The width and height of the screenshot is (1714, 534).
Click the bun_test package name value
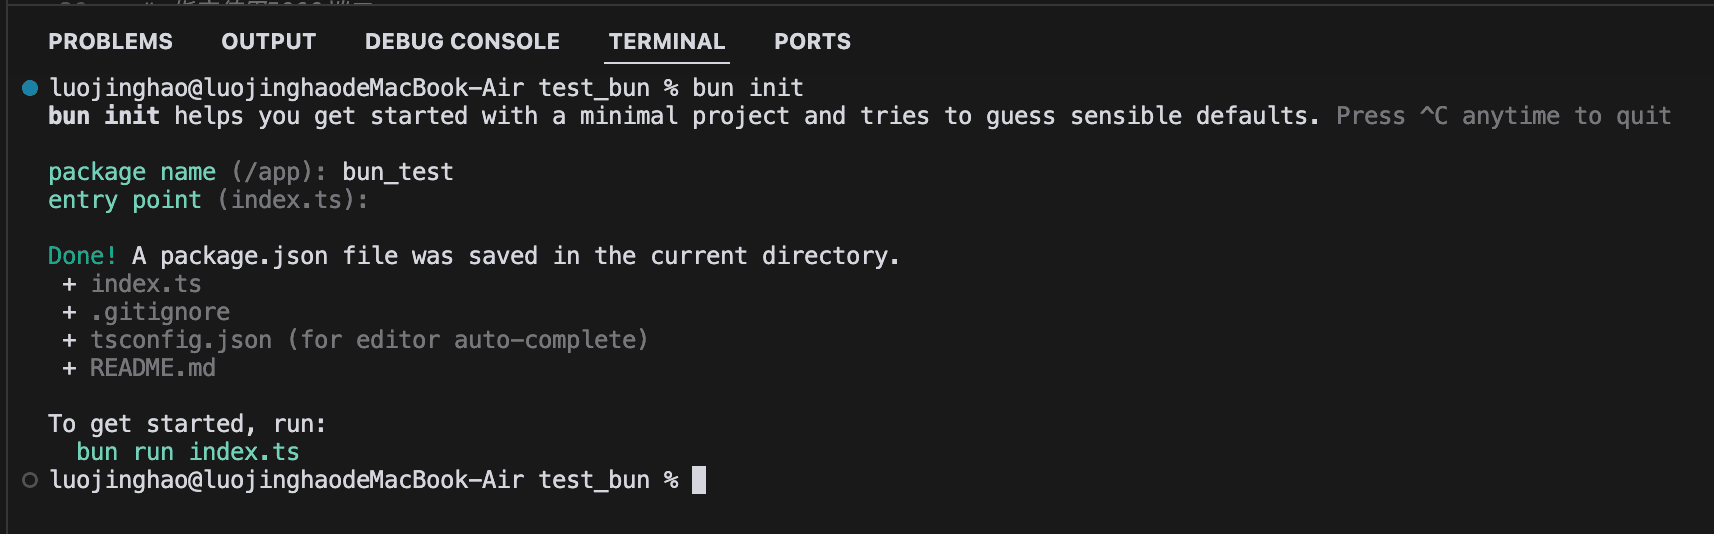point(398,172)
